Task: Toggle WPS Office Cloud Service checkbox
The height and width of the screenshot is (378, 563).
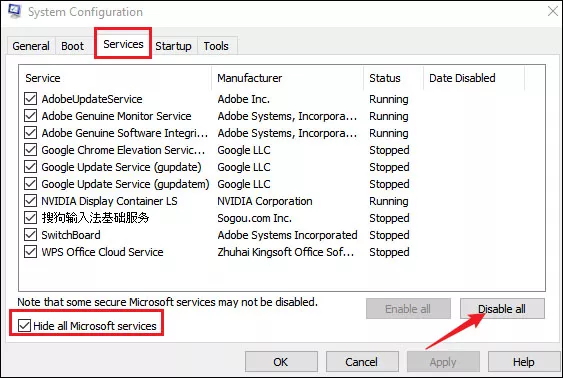Action: pos(31,252)
